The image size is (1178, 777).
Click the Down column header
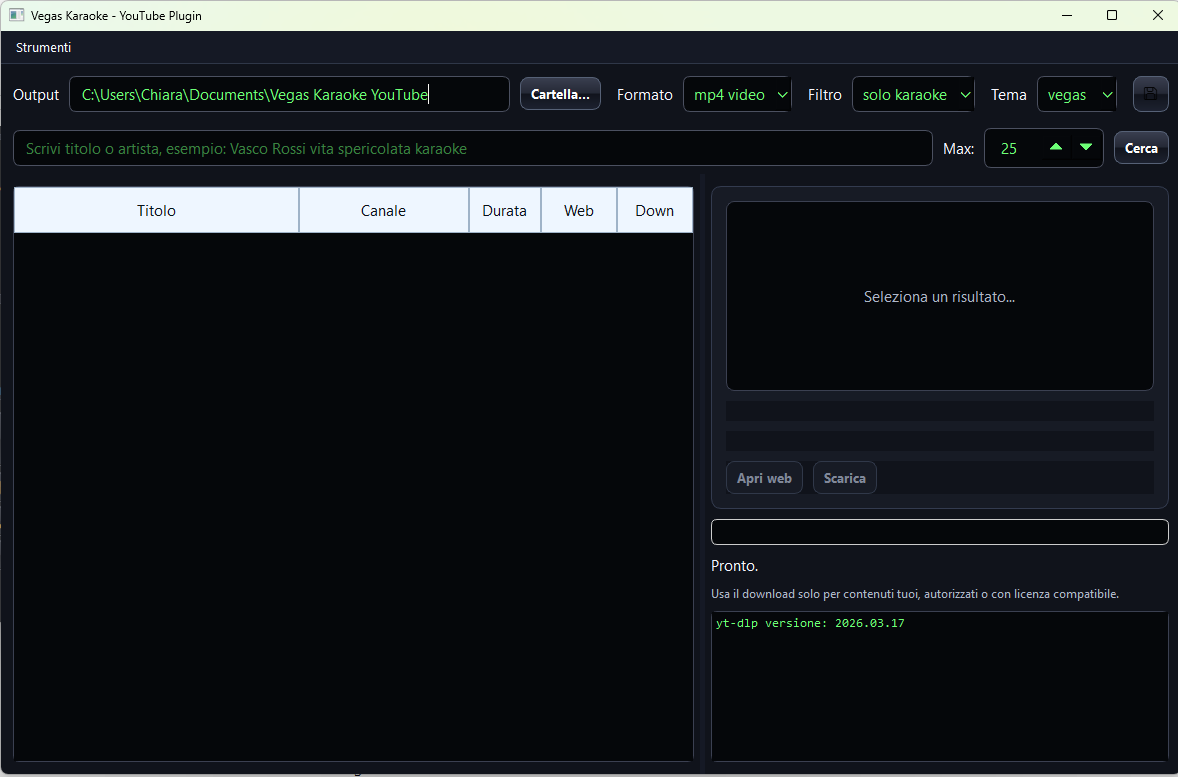pyautogui.click(x=654, y=210)
